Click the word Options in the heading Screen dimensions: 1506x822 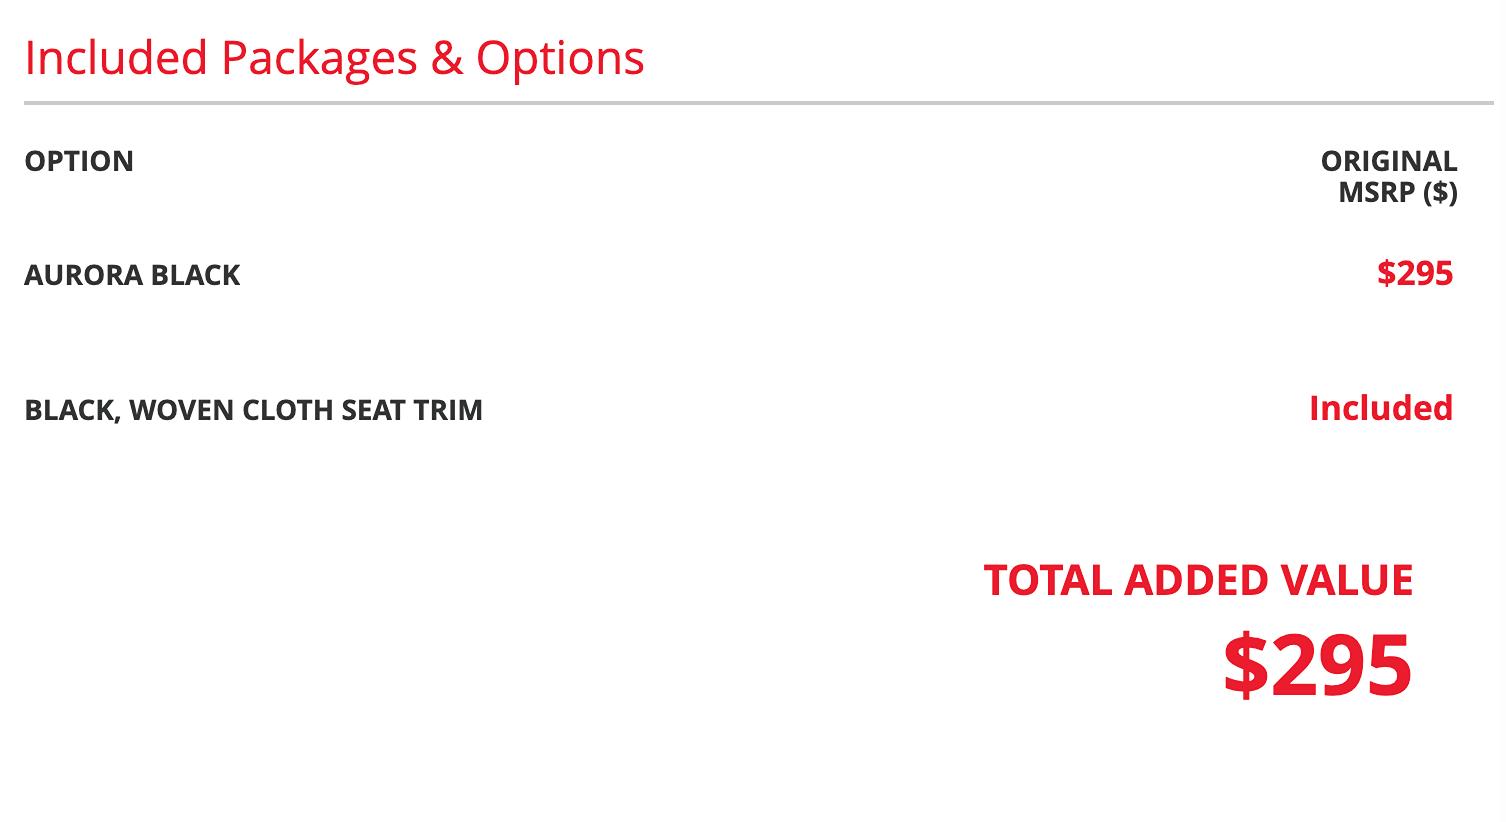click(560, 58)
